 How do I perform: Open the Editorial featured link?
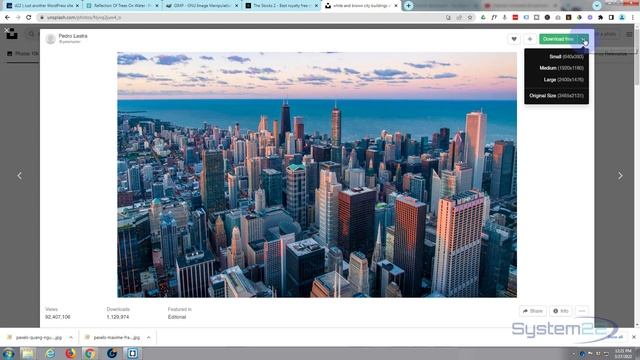pyautogui.click(x=177, y=317)
